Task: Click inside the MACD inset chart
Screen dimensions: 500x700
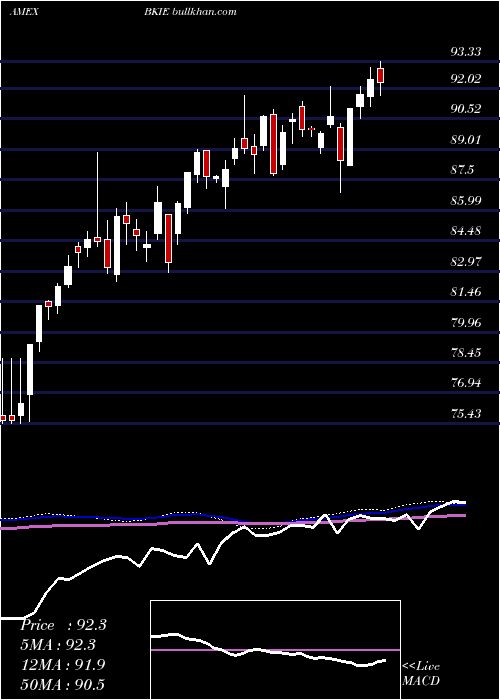Action: click(x=275, y=650)
